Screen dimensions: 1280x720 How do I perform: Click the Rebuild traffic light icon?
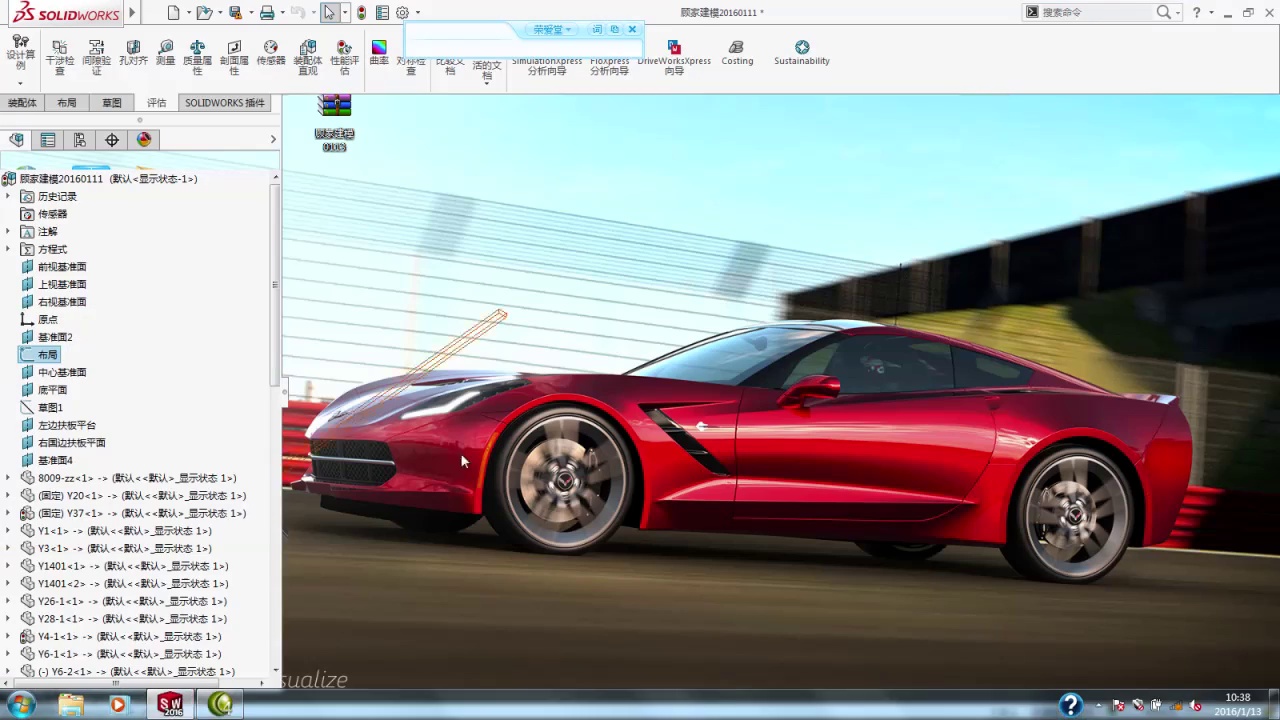(x=361, y=13)
